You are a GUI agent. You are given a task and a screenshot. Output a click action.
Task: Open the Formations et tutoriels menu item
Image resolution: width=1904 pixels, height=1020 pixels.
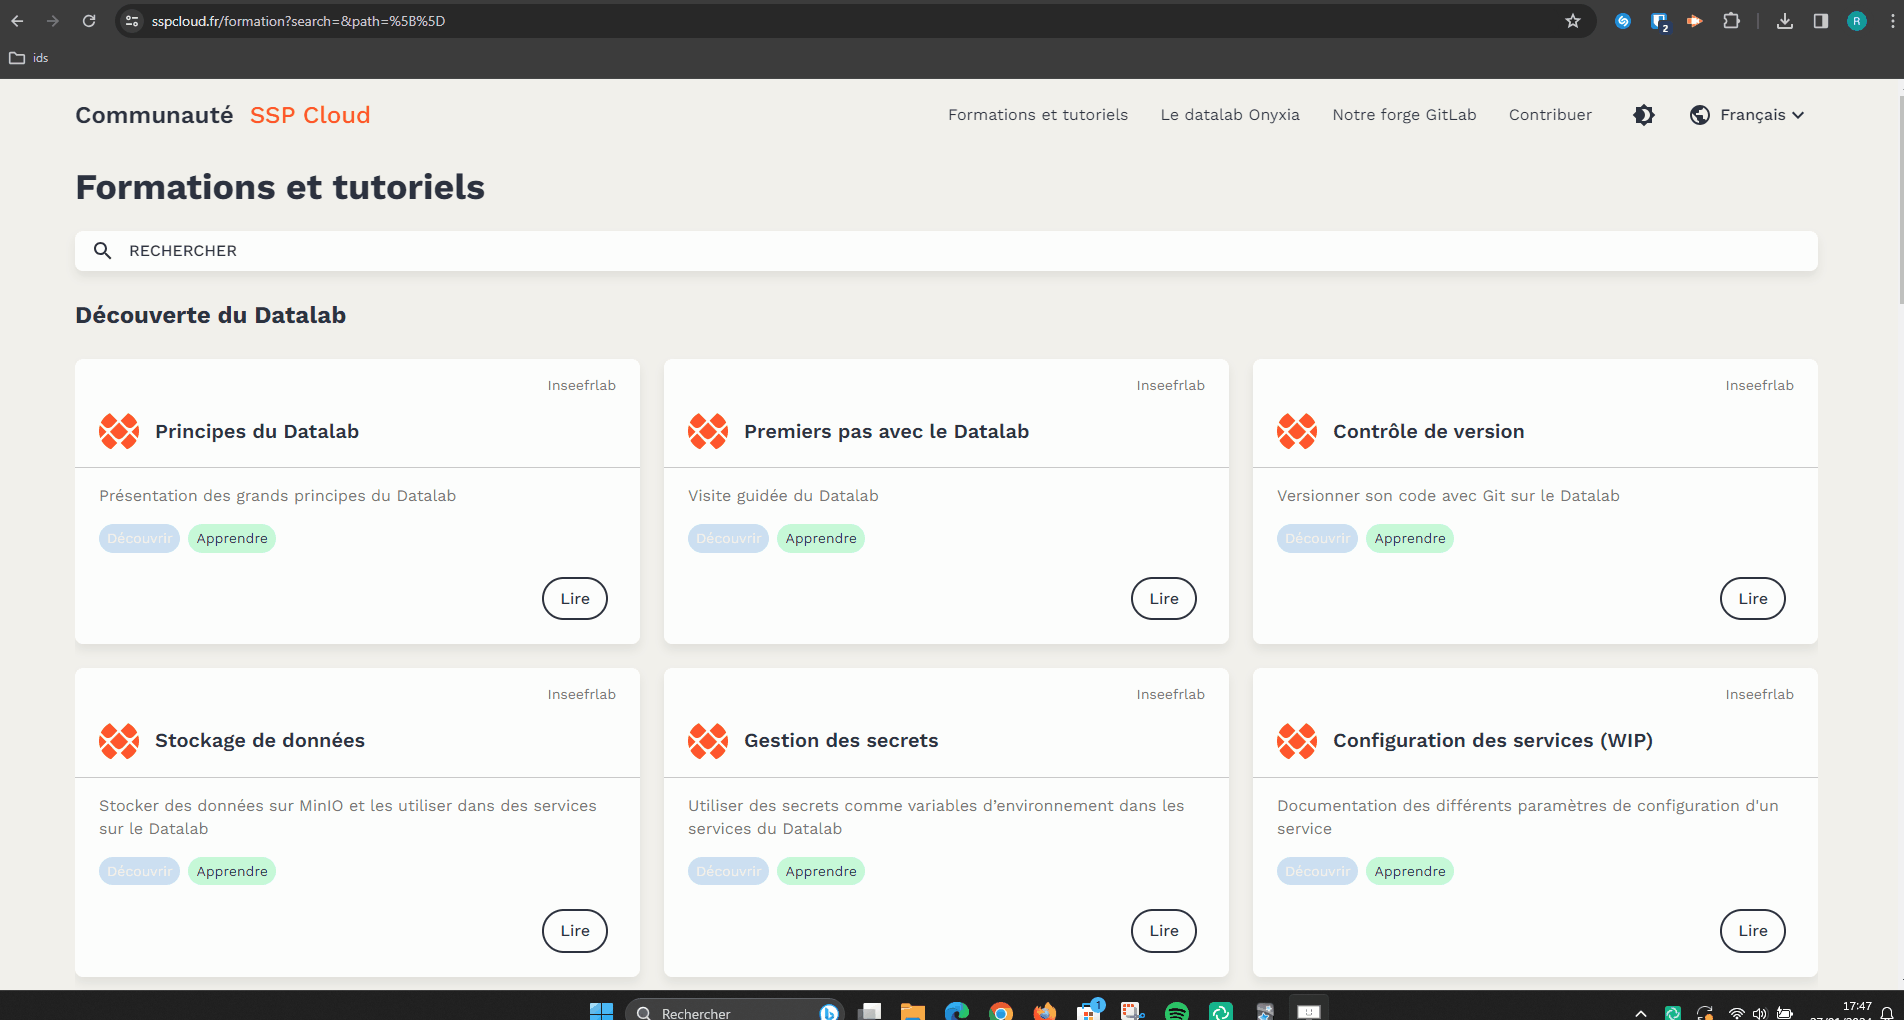pyautogui.click(x=1038, y=115)
